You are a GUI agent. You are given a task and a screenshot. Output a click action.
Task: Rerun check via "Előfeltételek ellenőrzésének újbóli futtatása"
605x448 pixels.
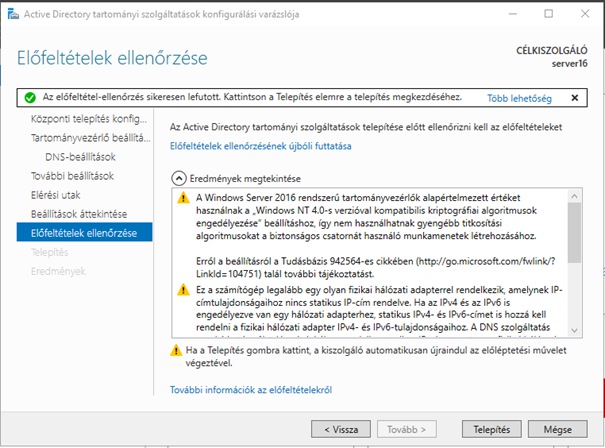tap(261, 146)
